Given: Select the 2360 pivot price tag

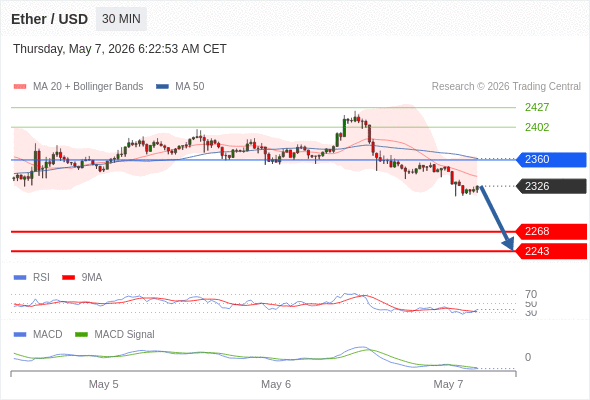Looking at the screenshot, I should click(551, 160).
